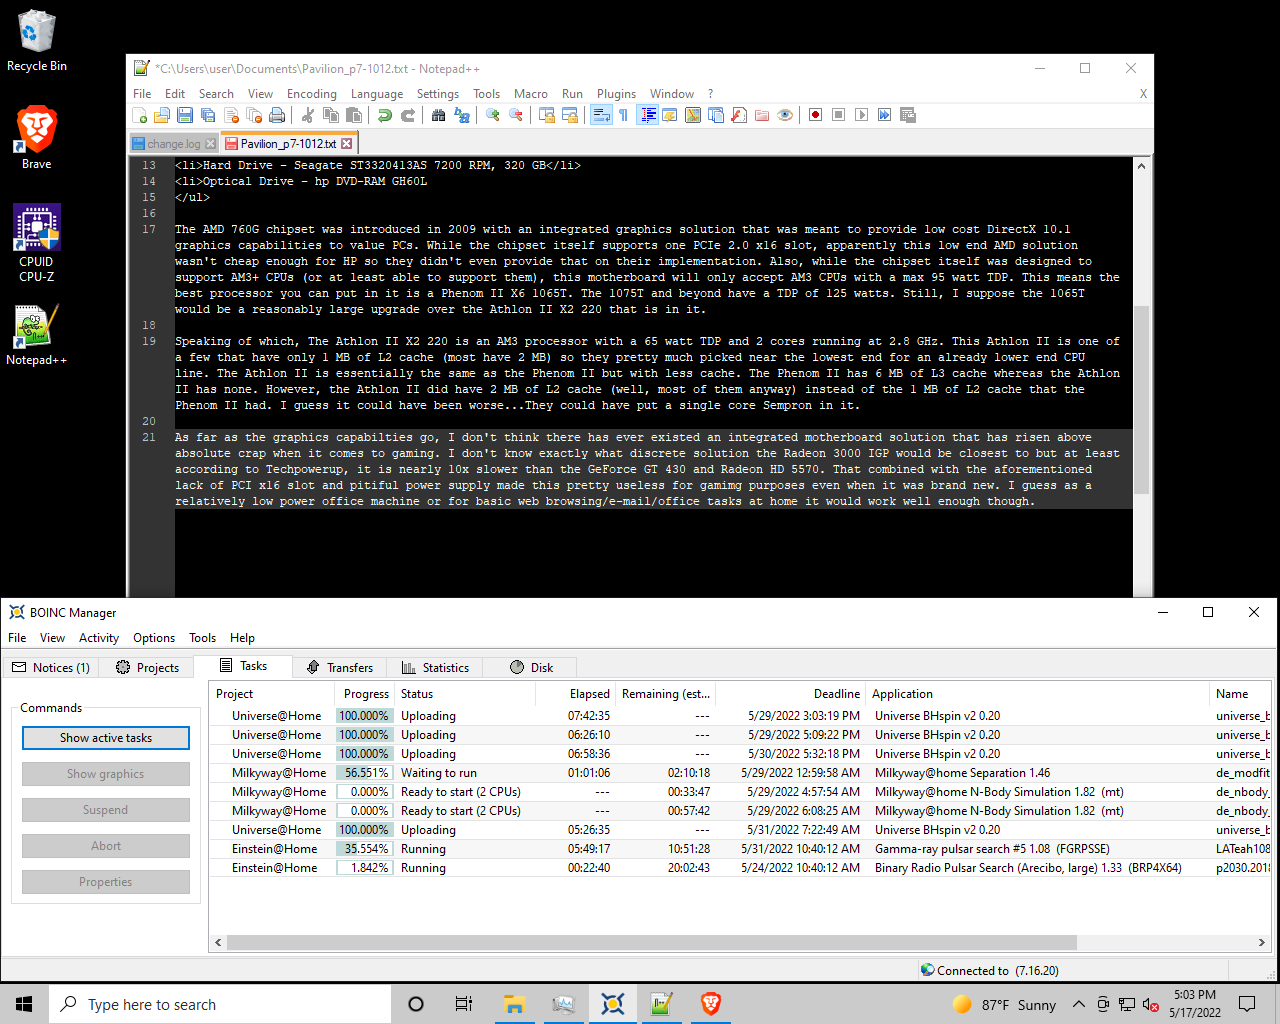The image size is (1280, 1024).
Task: Open the Encoding menu in Notepad++
Action: tap(311, 94)
